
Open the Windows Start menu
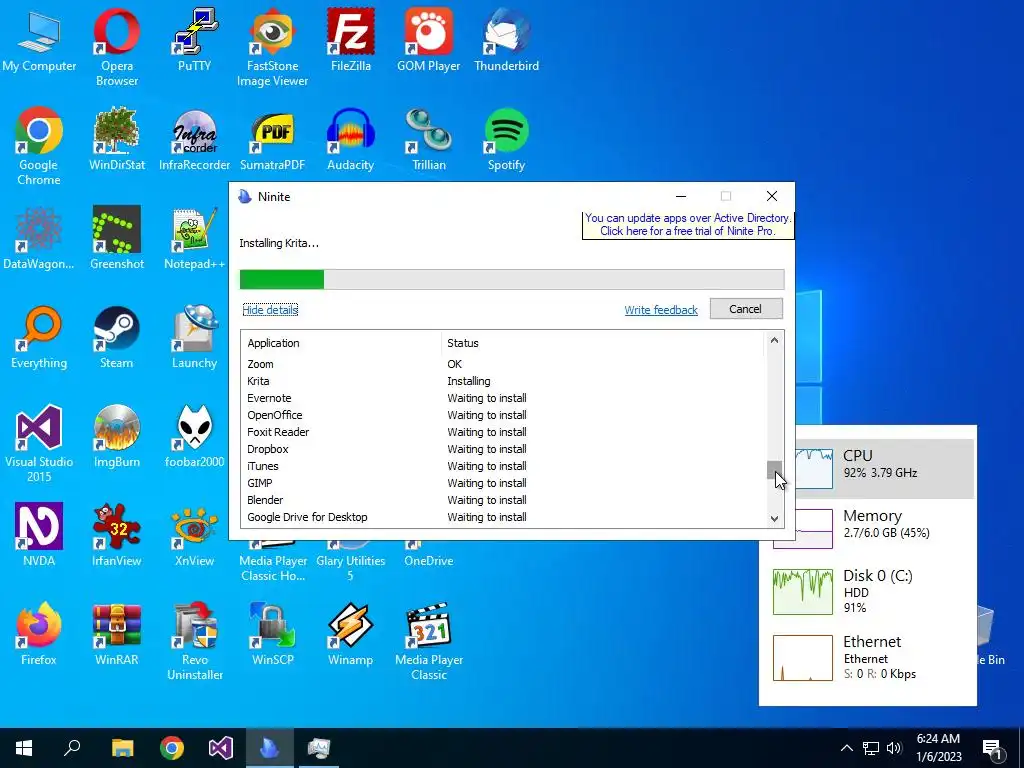click(24, 748)
